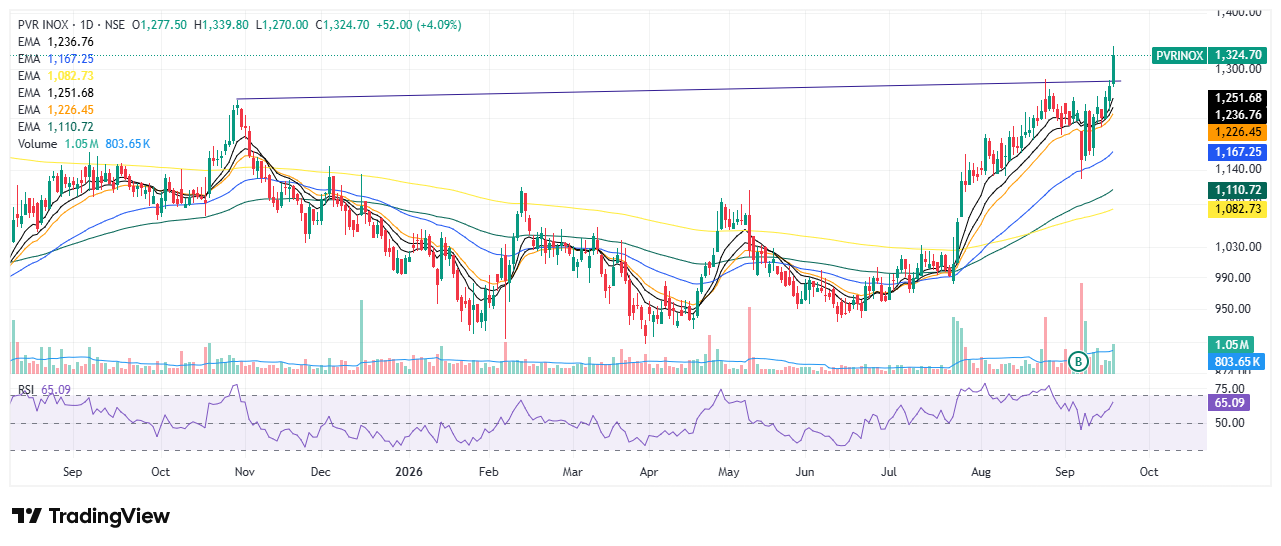Image resolution: width=1281 pixels, height=546 pixels.
Task: Click the Jun label on time axis
Action: point(806,470)
